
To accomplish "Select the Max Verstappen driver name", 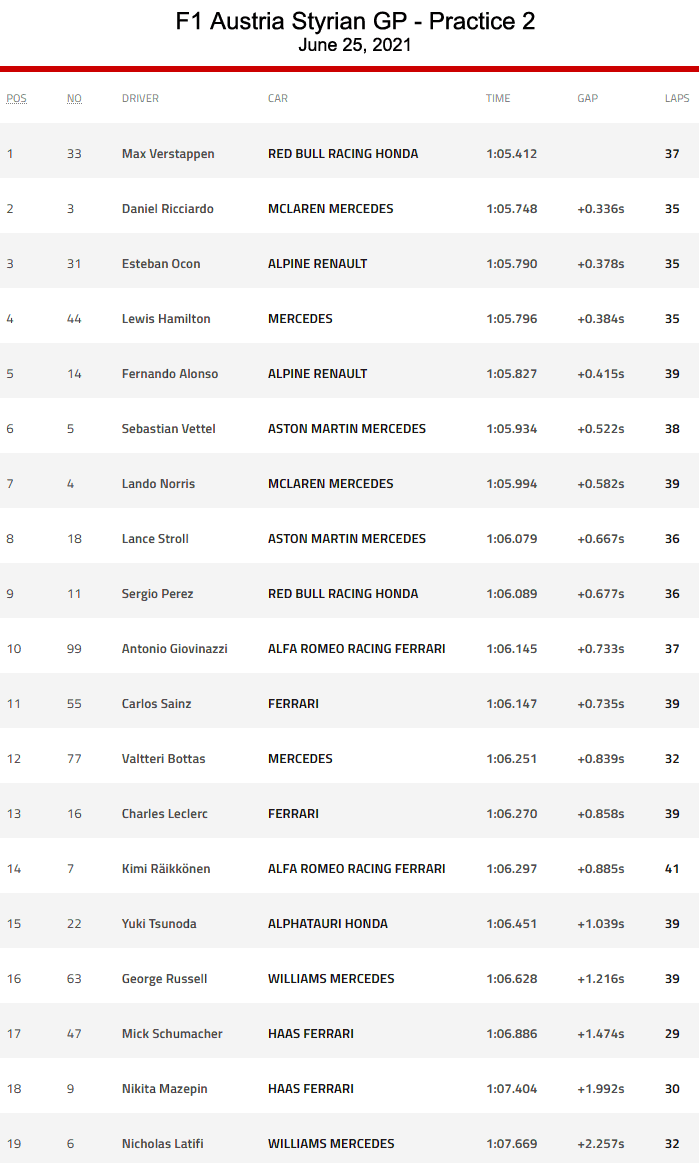I will click(168, 154).
